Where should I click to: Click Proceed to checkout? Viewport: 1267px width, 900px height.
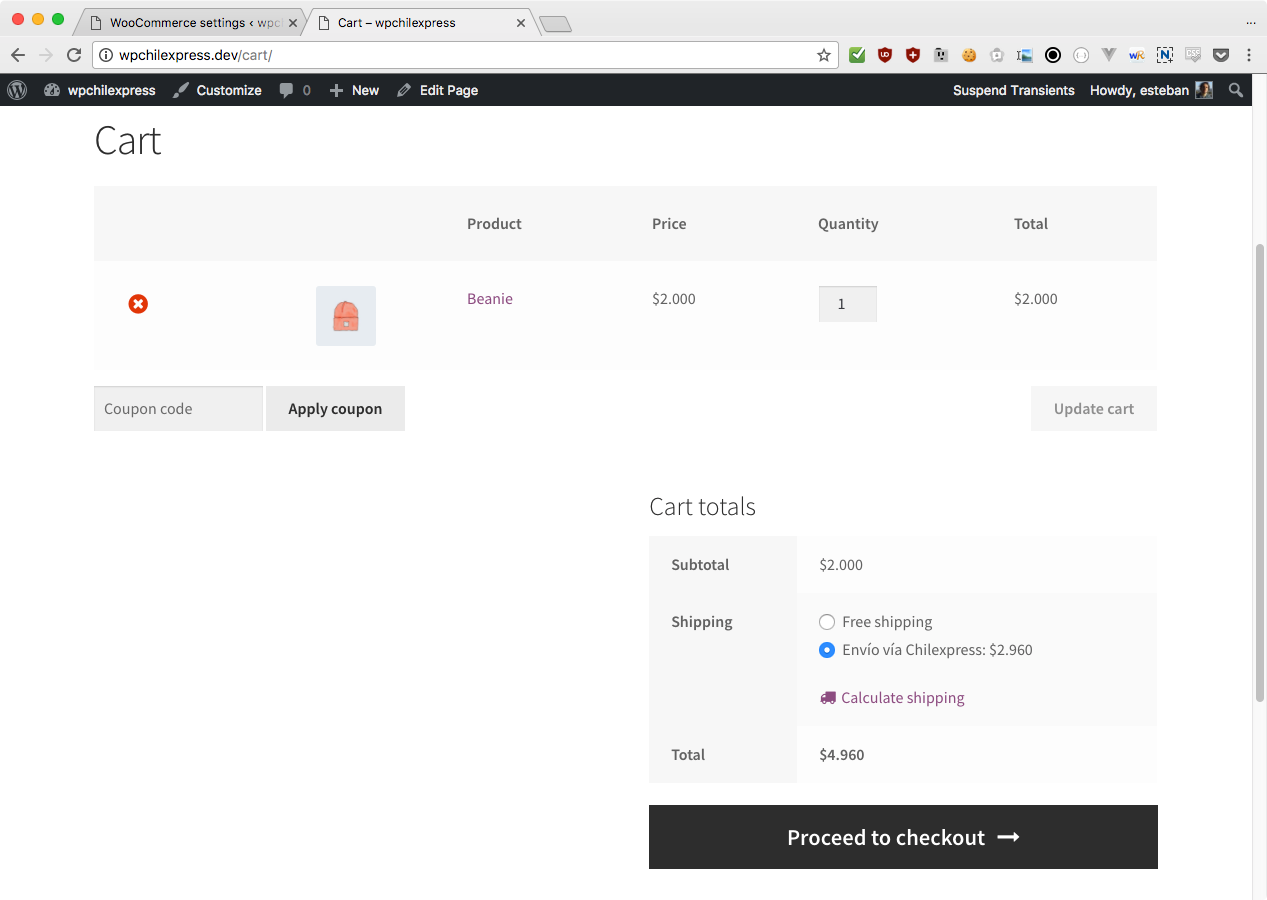[x=903, y=837]
